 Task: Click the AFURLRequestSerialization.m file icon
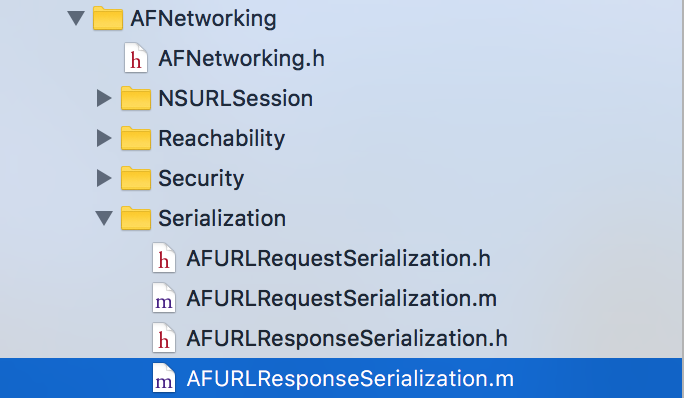tap(164, 298)
